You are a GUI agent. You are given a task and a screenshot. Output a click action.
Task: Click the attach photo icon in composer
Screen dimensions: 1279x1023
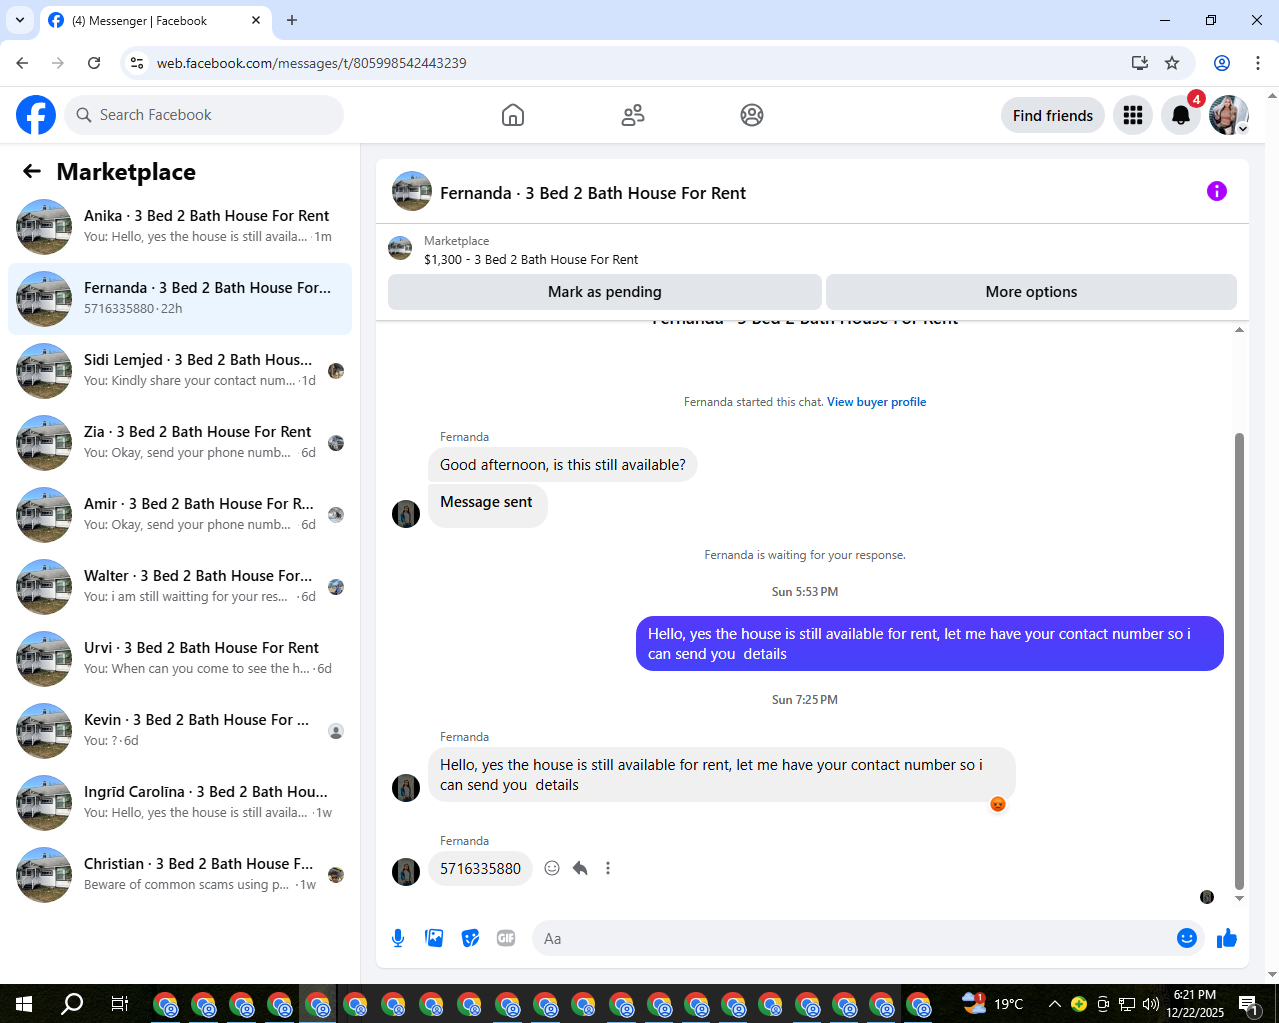pyautogui.click(x=434, y=938)
